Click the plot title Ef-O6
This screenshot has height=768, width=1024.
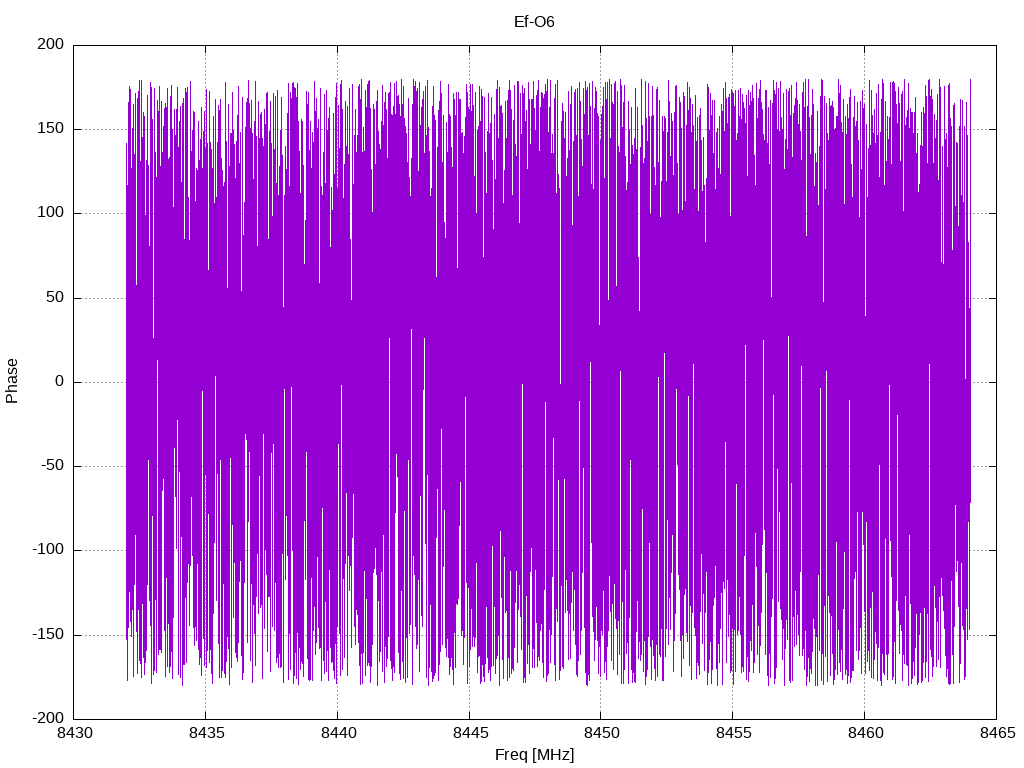(x=534, y=22)
